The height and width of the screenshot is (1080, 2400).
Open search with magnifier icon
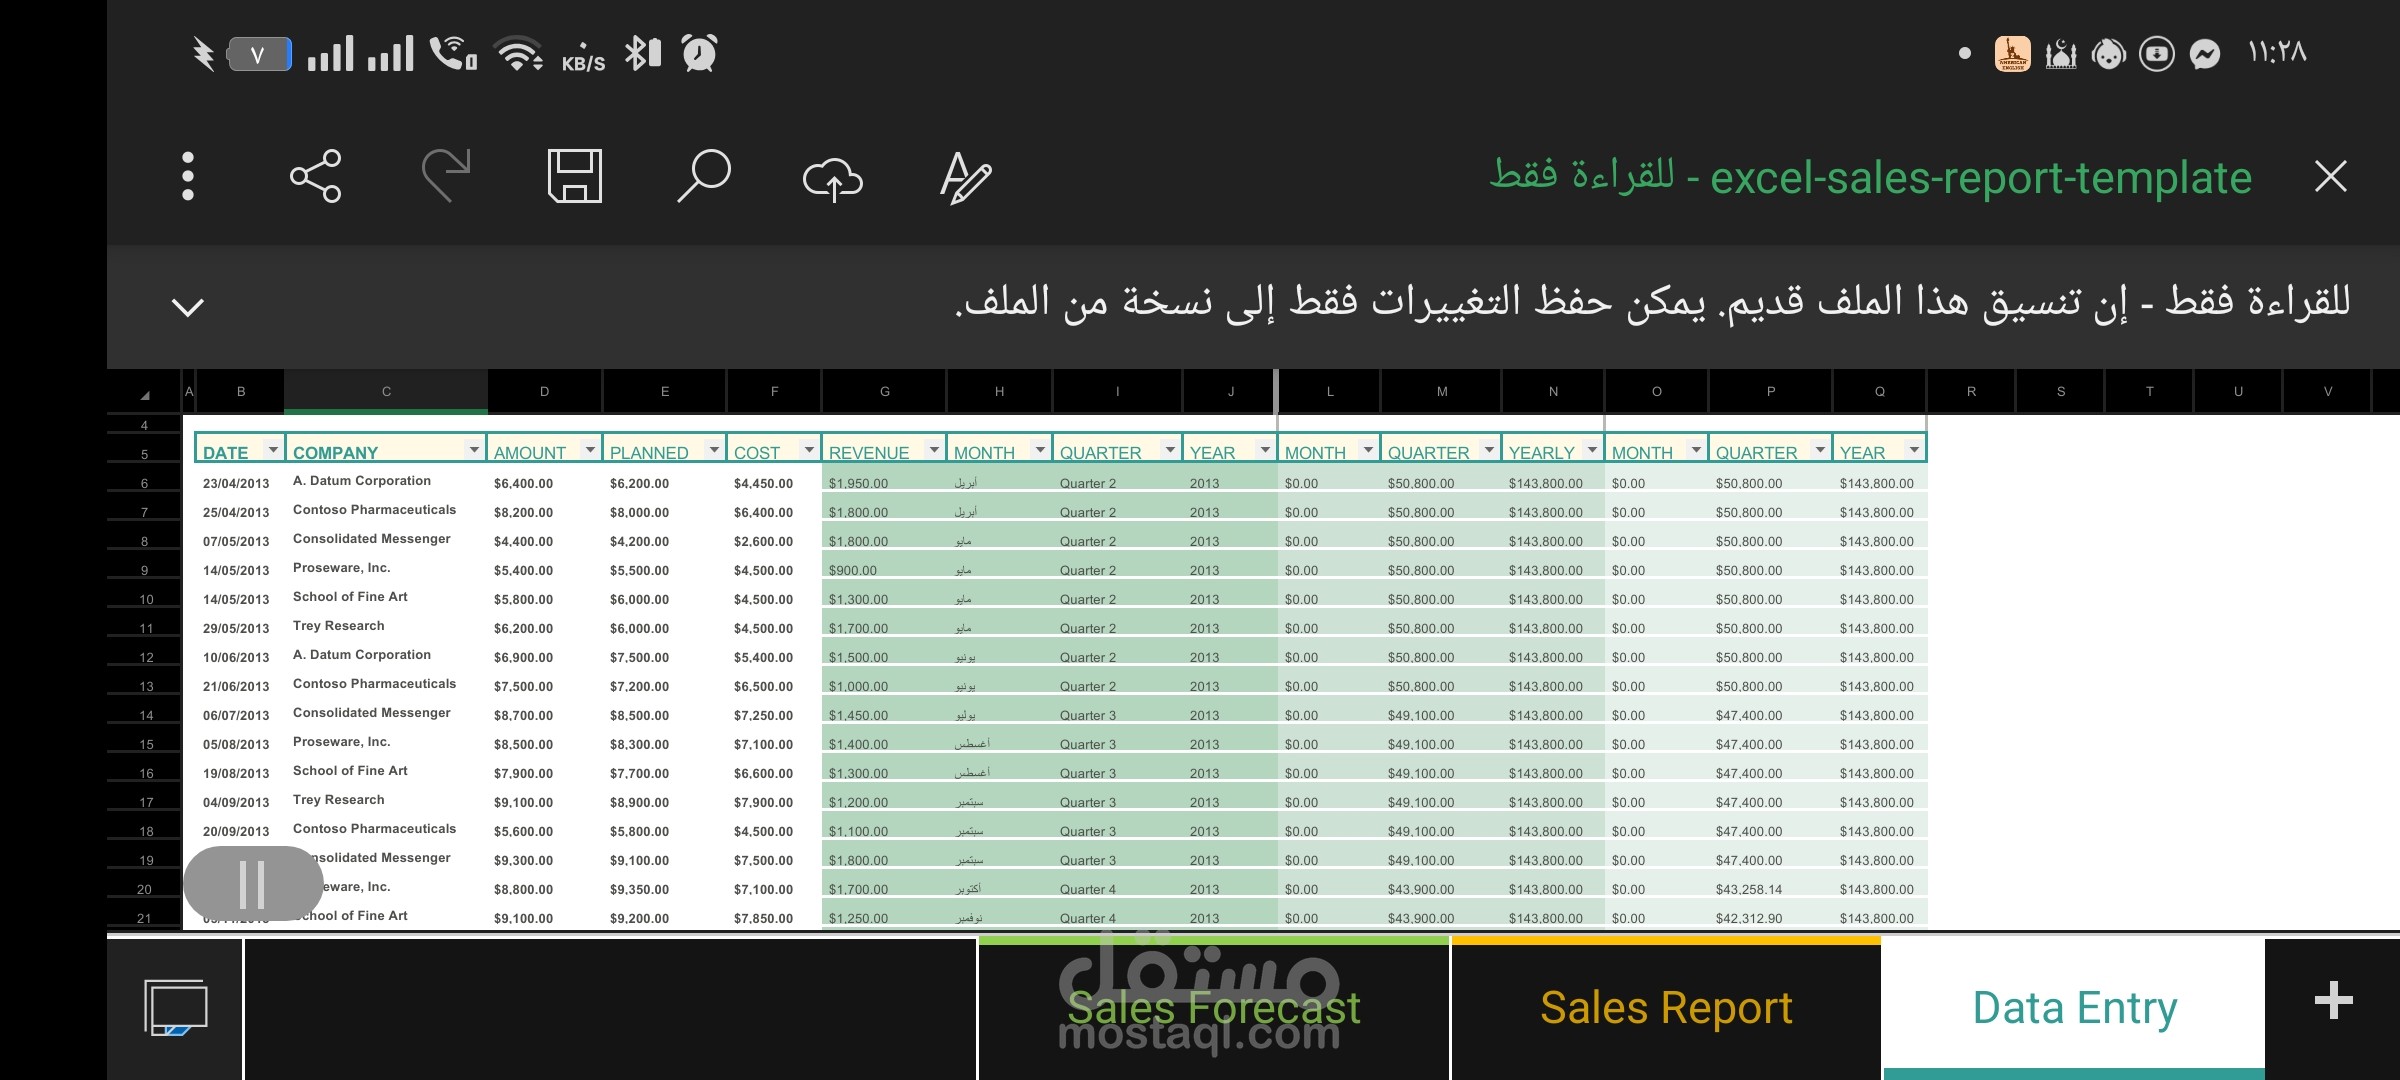(704, 177)
